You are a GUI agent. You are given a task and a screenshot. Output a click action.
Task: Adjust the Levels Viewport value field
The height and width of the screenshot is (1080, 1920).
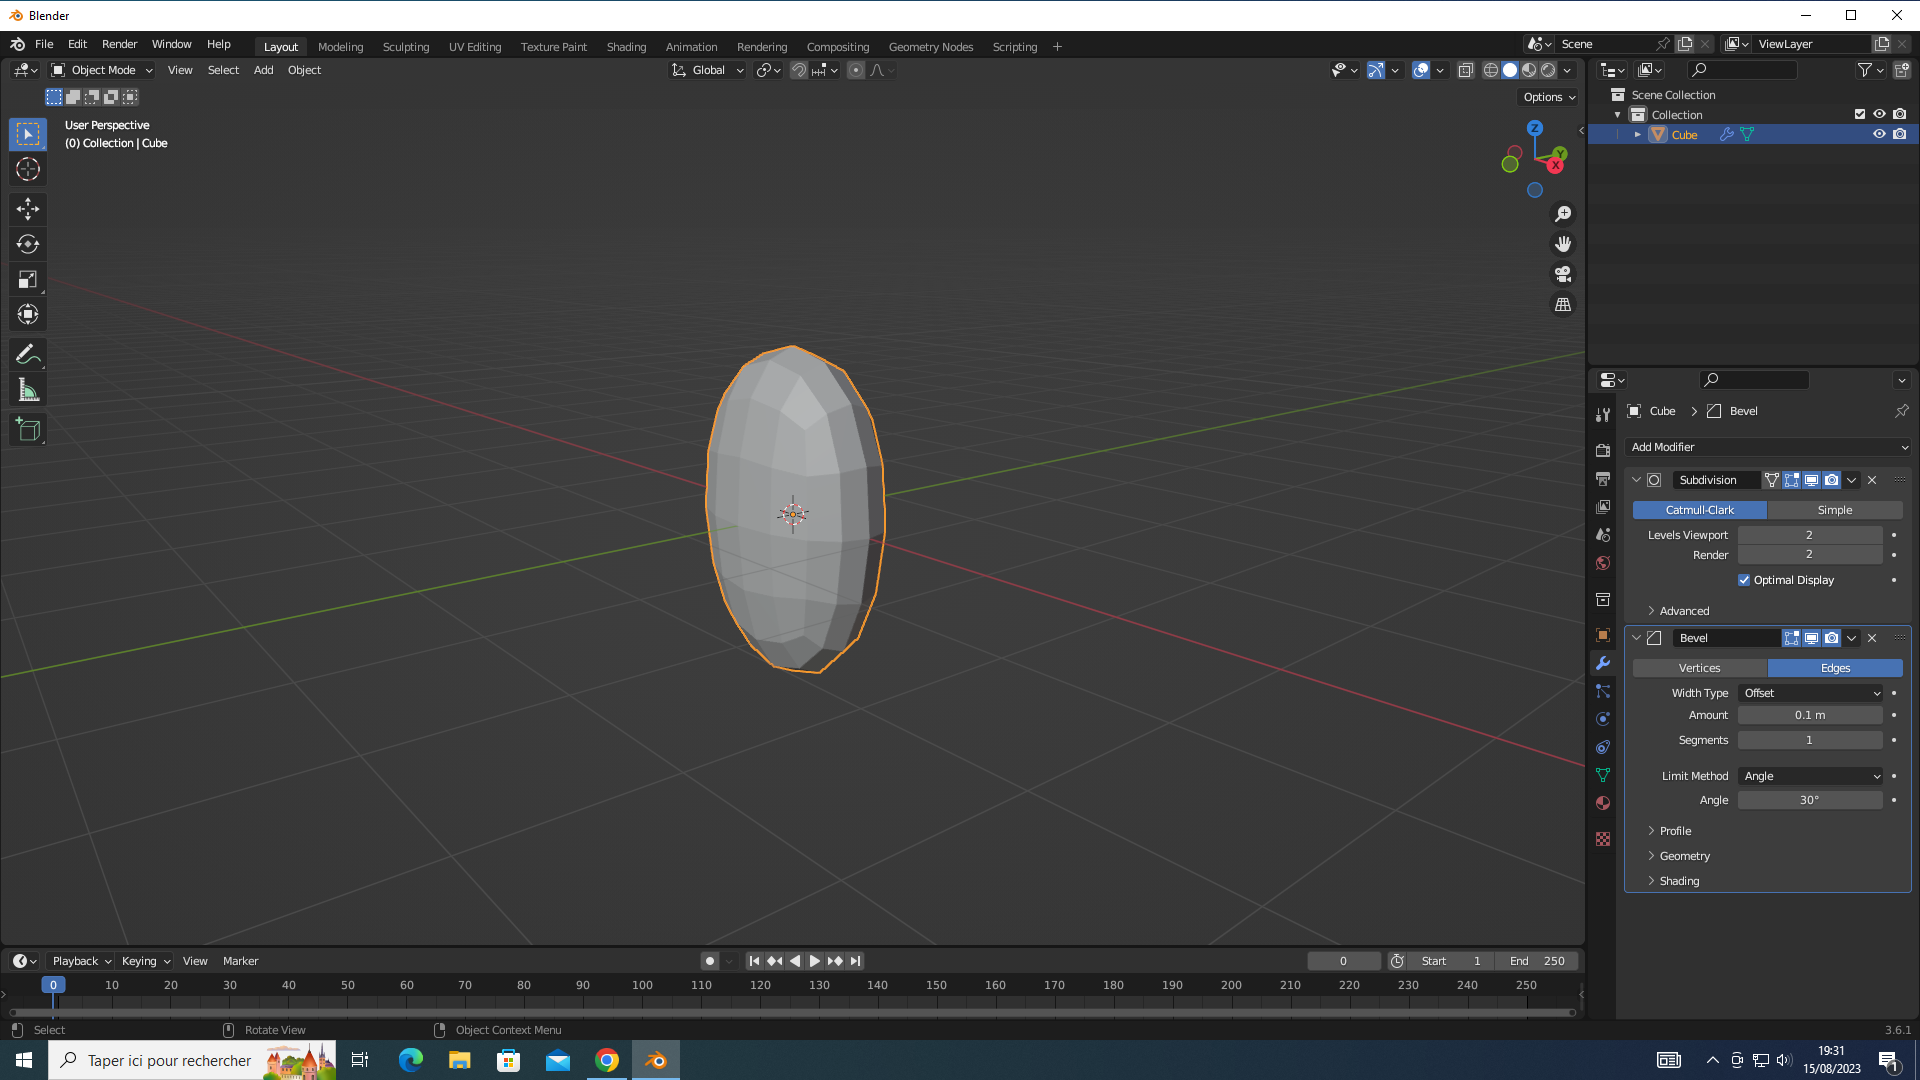[x=1810, y=535]
